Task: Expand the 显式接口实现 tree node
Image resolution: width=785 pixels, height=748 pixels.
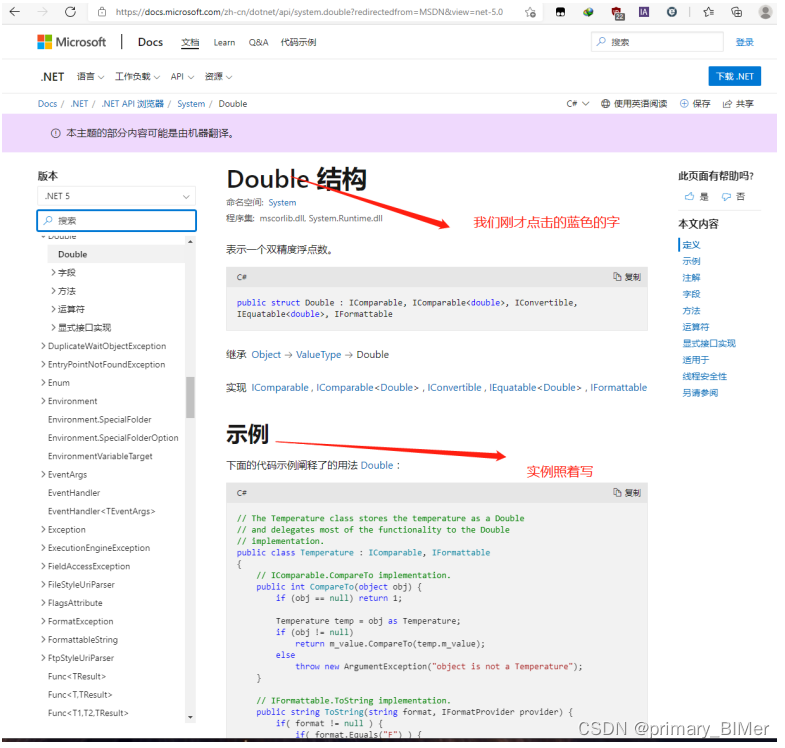Action: pos(53,327)
